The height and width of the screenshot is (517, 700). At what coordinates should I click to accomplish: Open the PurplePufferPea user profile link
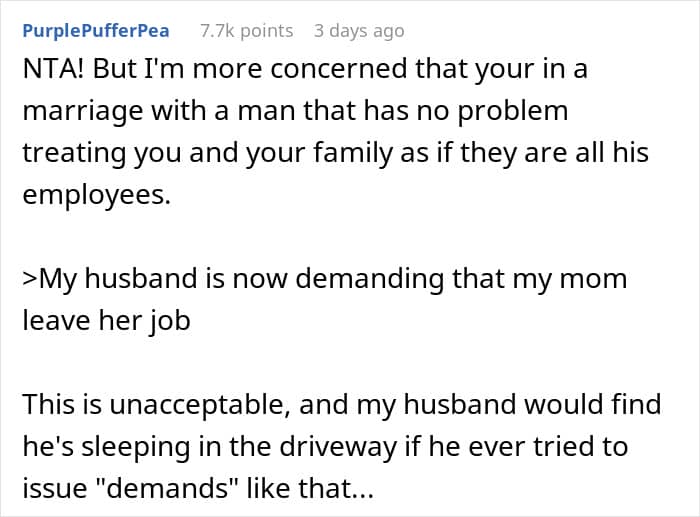[x=95, y=31]
